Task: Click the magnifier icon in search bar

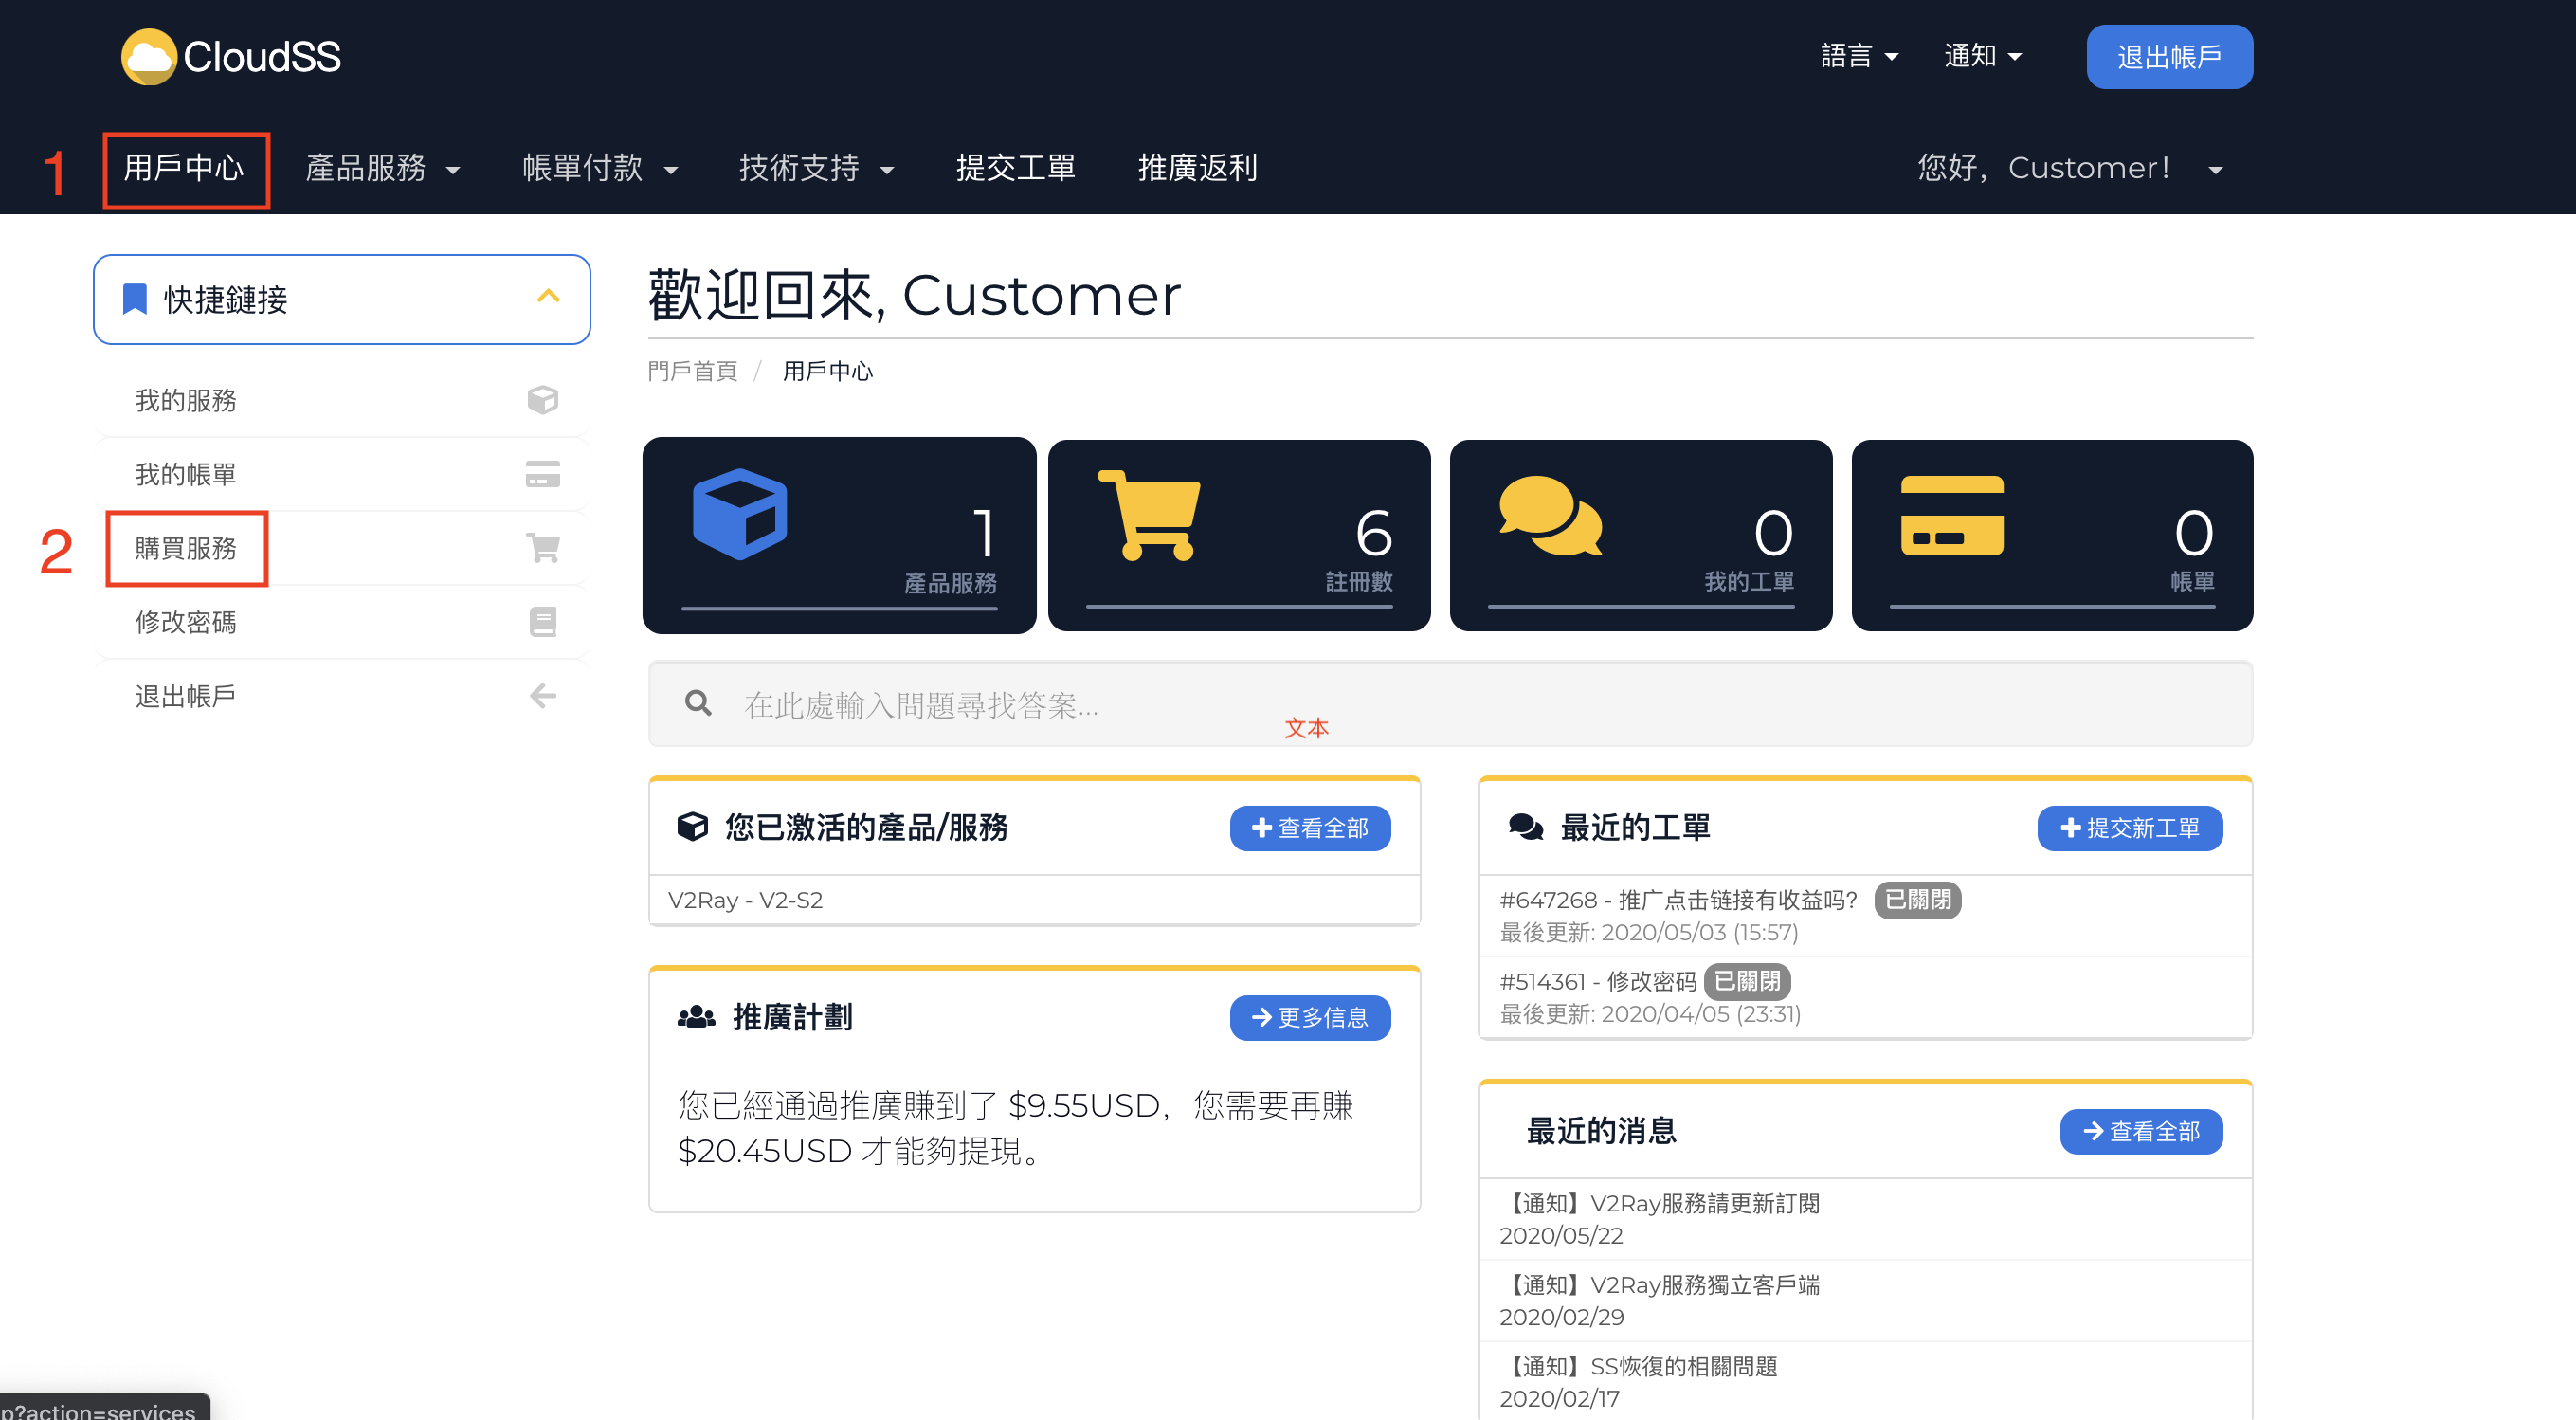Action: click(x=698, y=704)
